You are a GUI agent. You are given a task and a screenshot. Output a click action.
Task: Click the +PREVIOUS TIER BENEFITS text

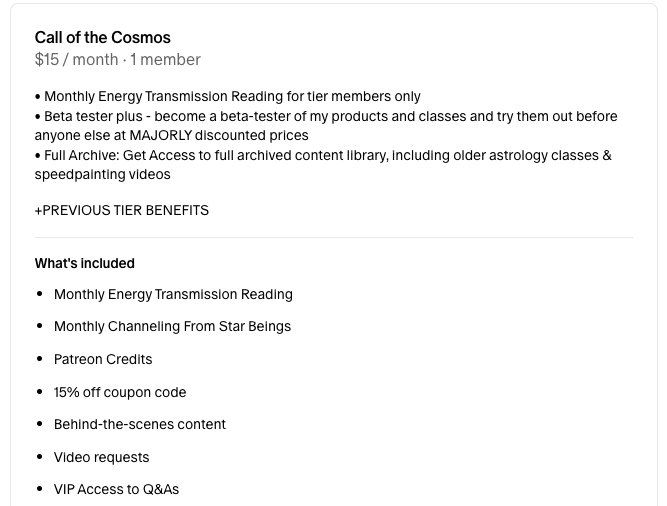pyautogui.click(x=122, y=210)
